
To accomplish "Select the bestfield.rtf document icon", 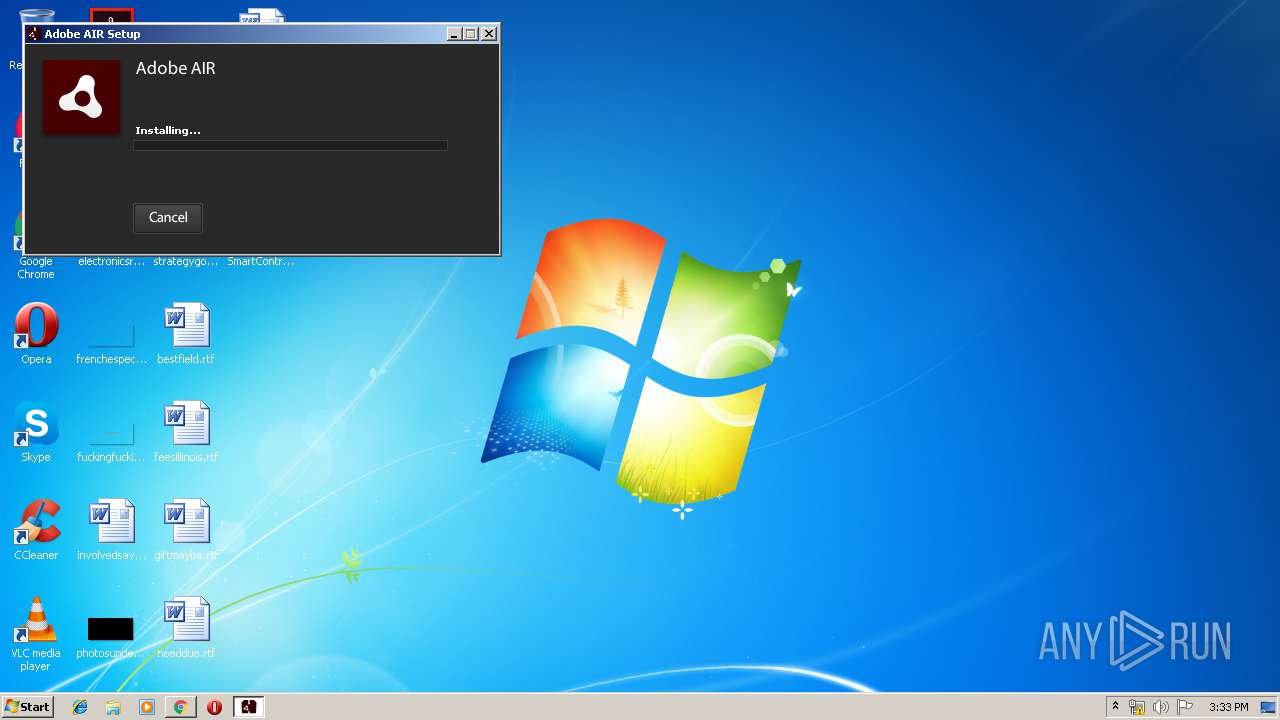I will click(x=186, y=334).
